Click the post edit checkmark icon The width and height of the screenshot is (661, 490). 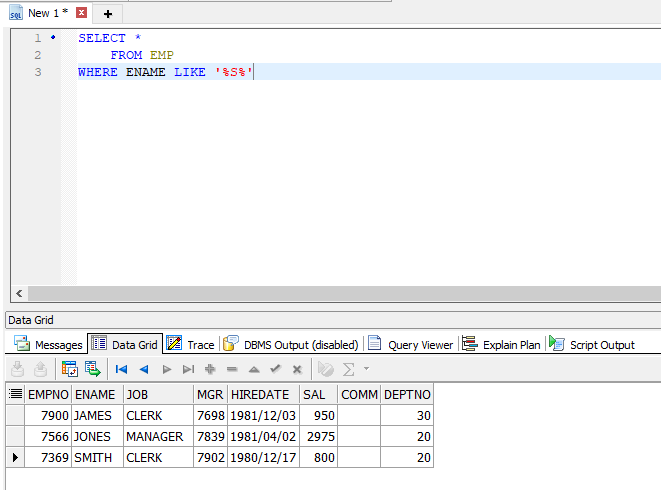(276, 369)
